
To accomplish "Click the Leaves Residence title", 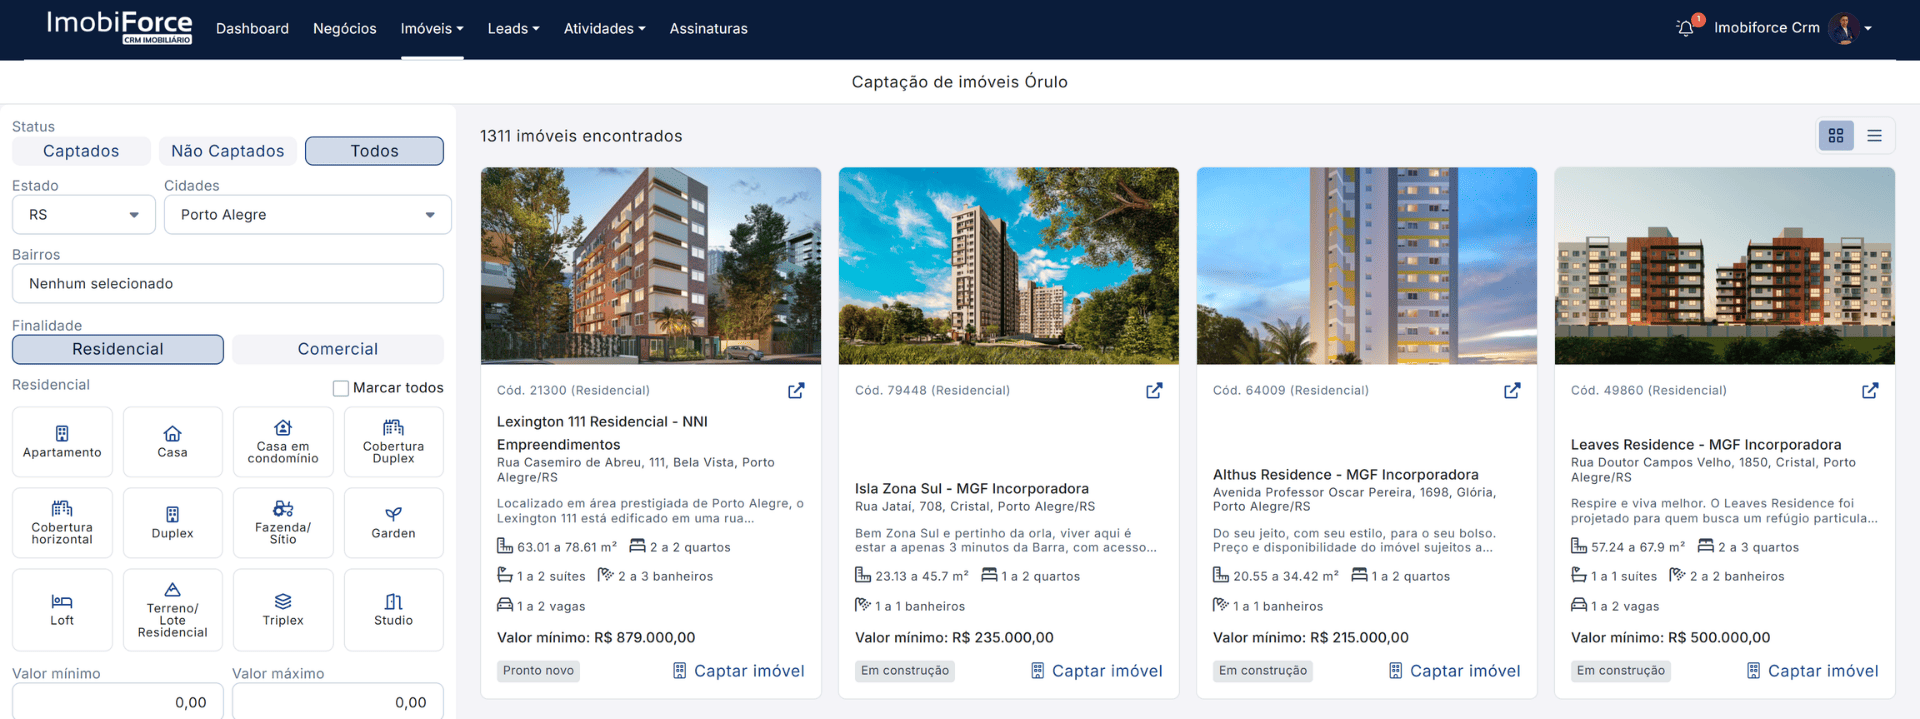I will 1706,445.
